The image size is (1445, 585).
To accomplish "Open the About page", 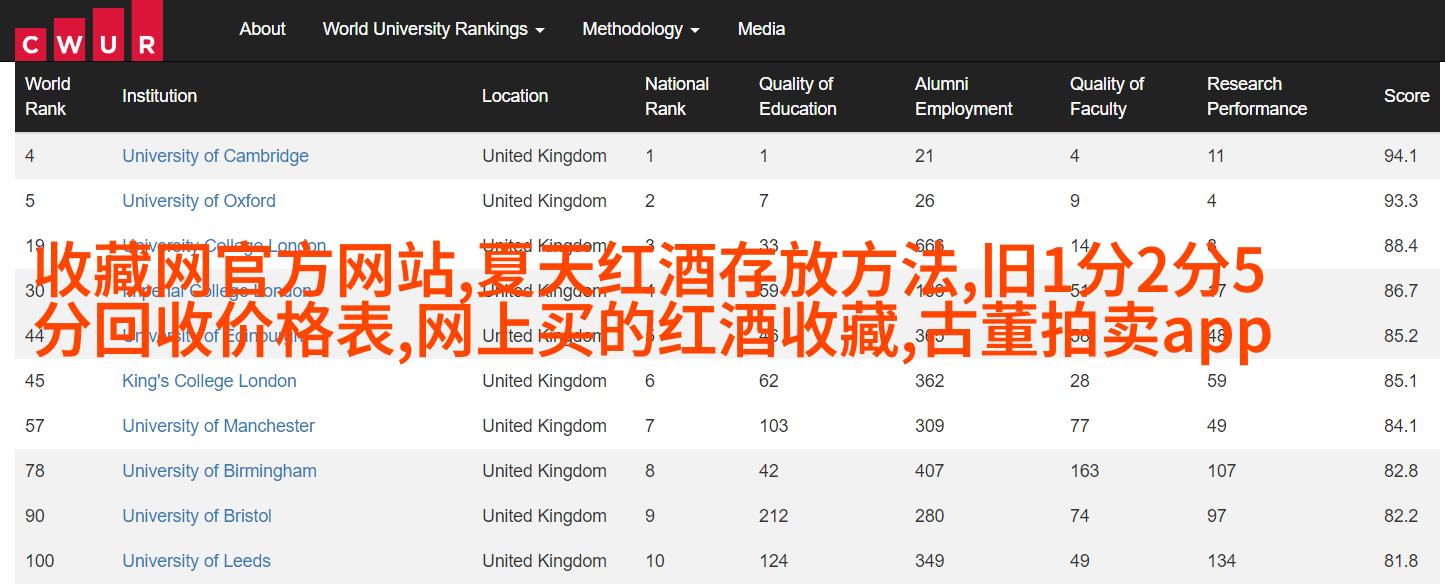I will click(x=262, y=29).
